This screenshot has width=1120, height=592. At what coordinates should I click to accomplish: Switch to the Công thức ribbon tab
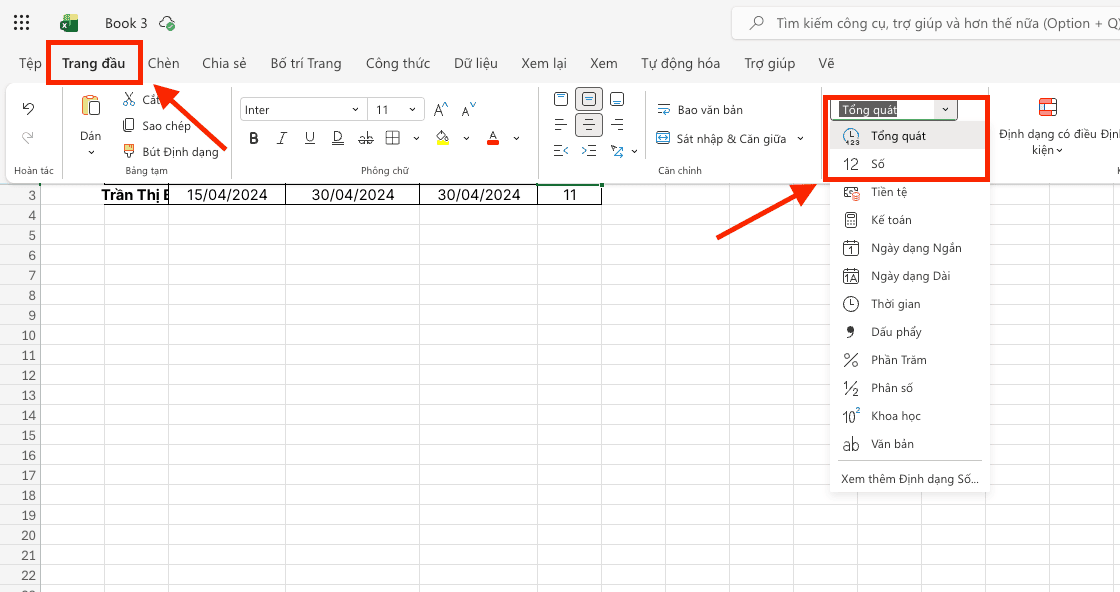pyautogui.click(x=397, y=63)
